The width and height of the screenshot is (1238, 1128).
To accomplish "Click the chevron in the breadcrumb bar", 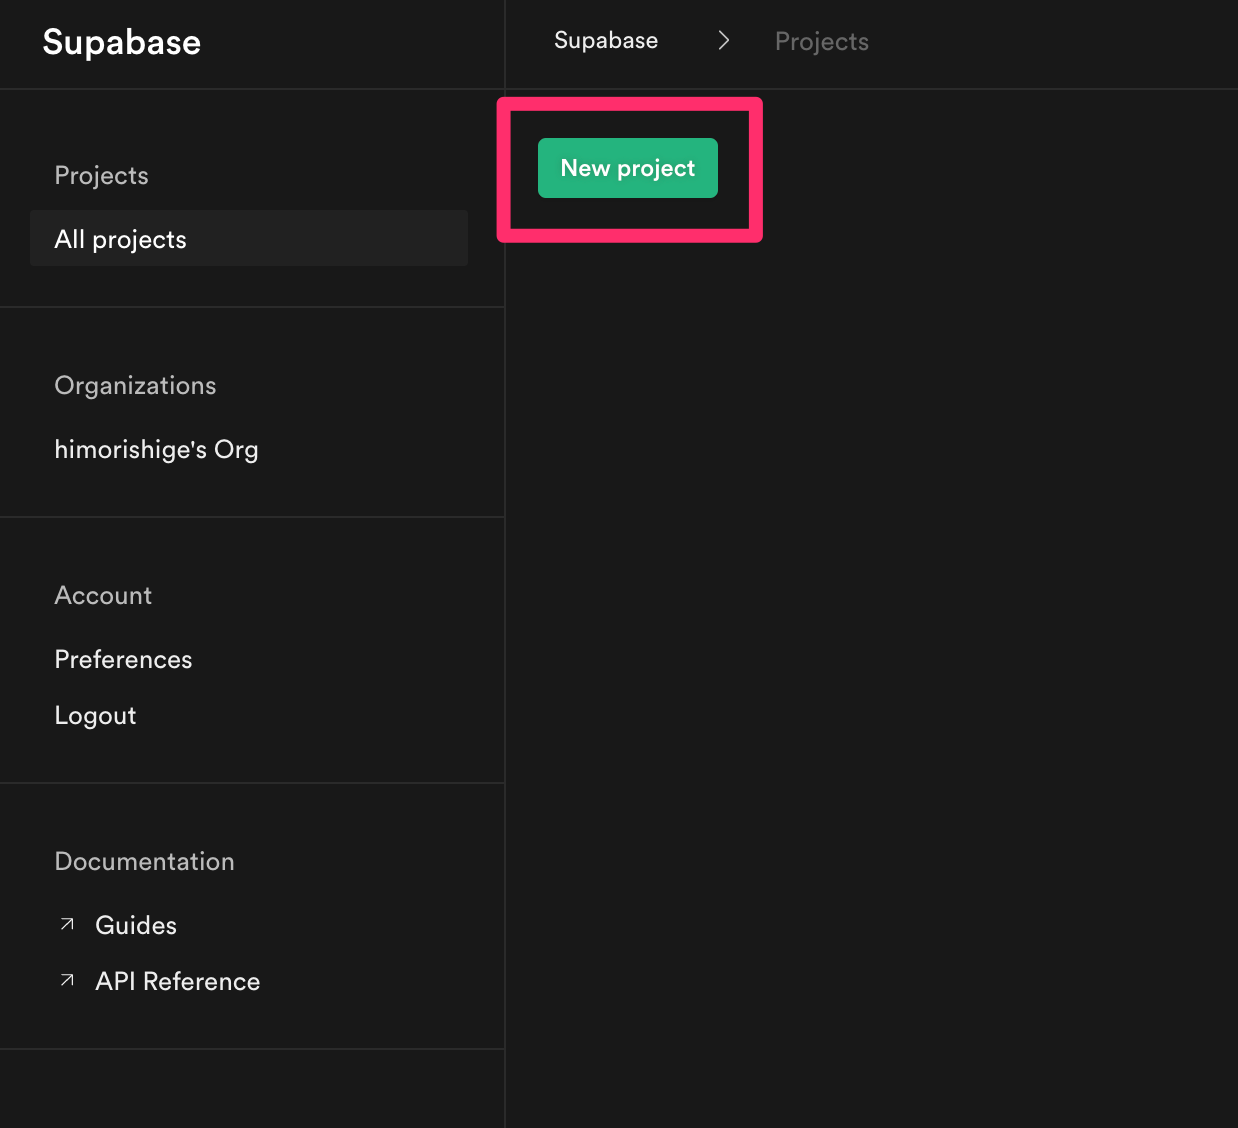I will (x=723, y=40).
